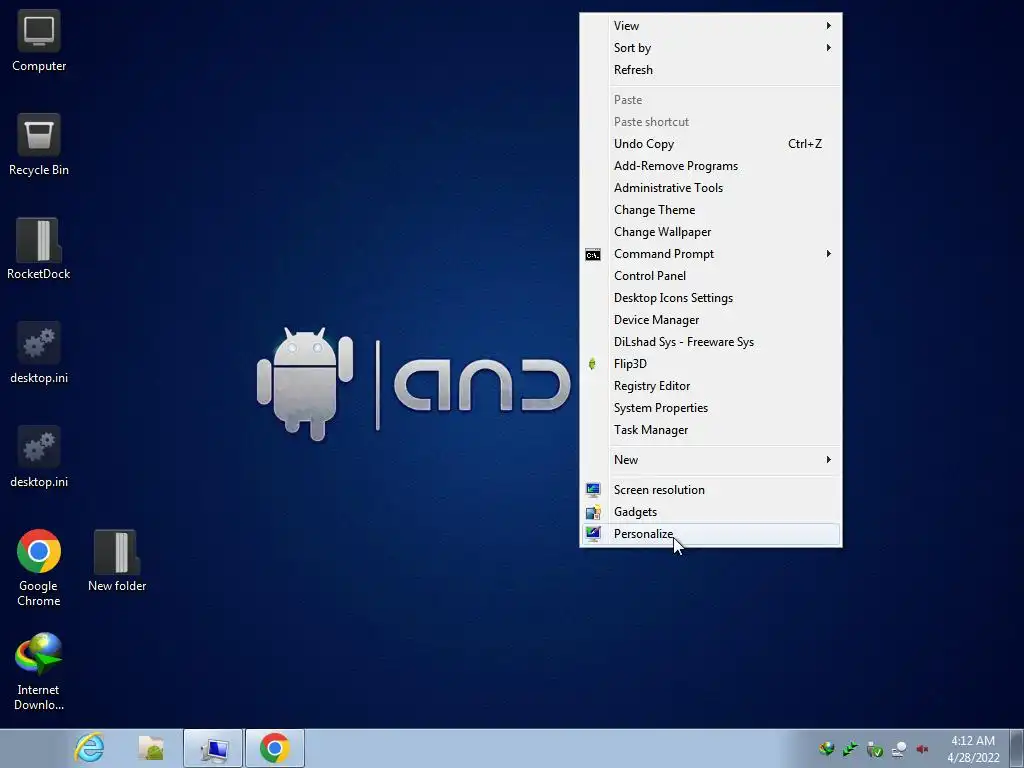Open Internet Explorer from the taskbar
This screenshot has width=1024, height=768.
89,748
